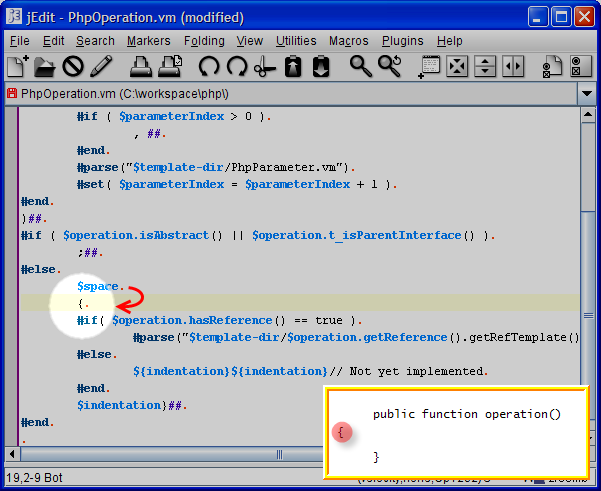Maximize the jEdit window
601x491 pixels.
[561, 17]
